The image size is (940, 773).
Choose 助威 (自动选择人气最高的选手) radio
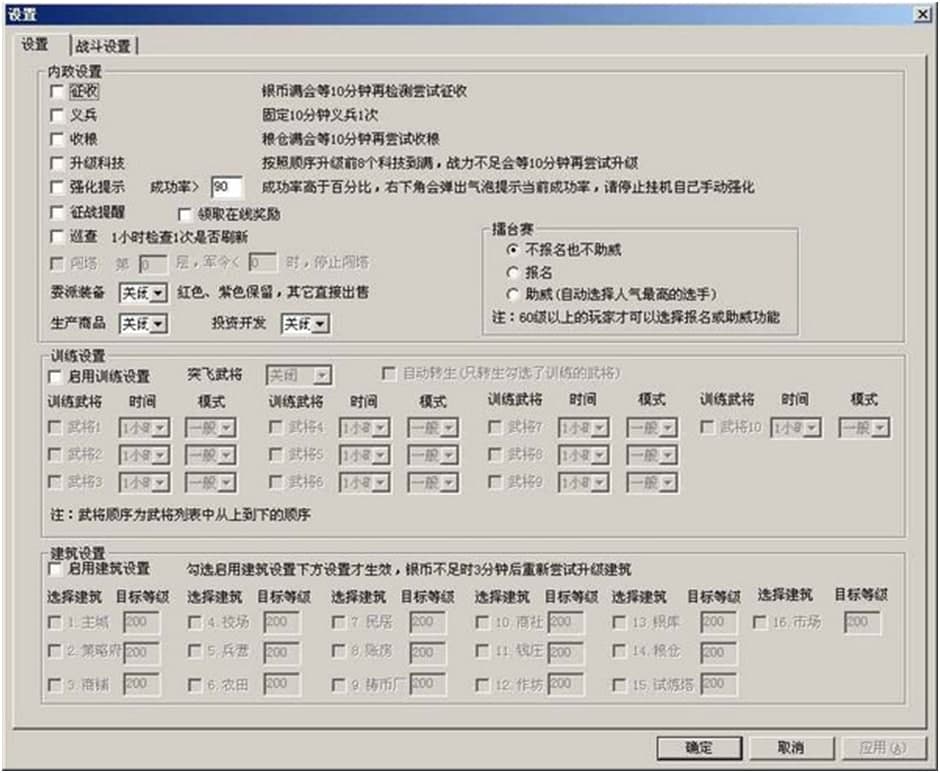[512, 294]
